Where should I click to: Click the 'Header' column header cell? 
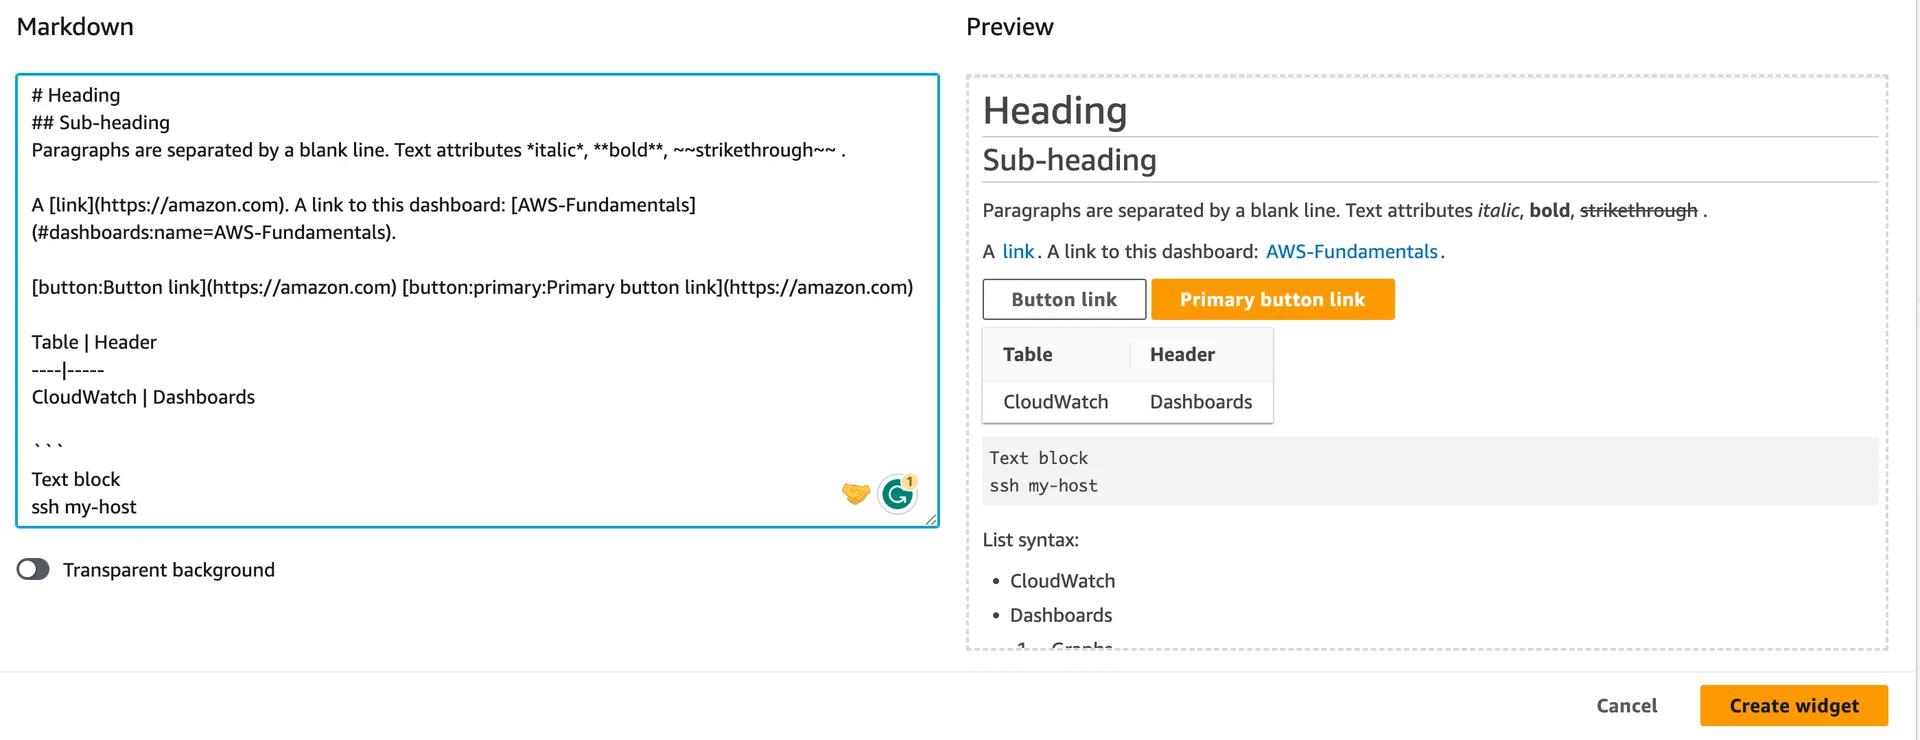pyautogui.click(x=1201, y=354)
